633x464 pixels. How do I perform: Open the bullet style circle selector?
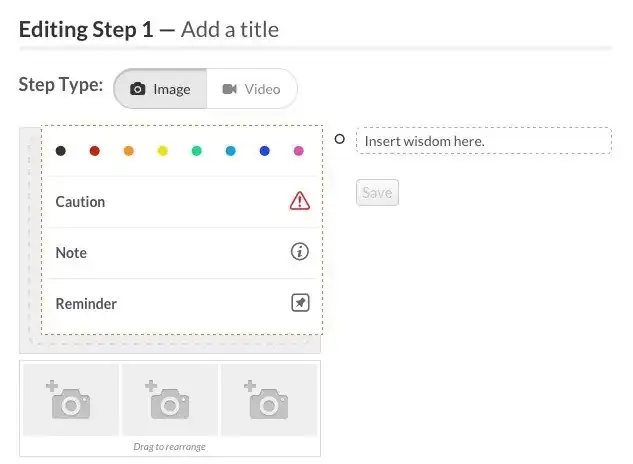click(x=340, y=140)
